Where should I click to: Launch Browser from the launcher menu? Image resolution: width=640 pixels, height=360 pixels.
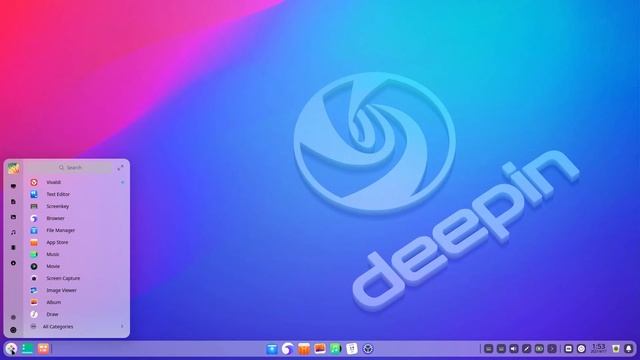76,218
